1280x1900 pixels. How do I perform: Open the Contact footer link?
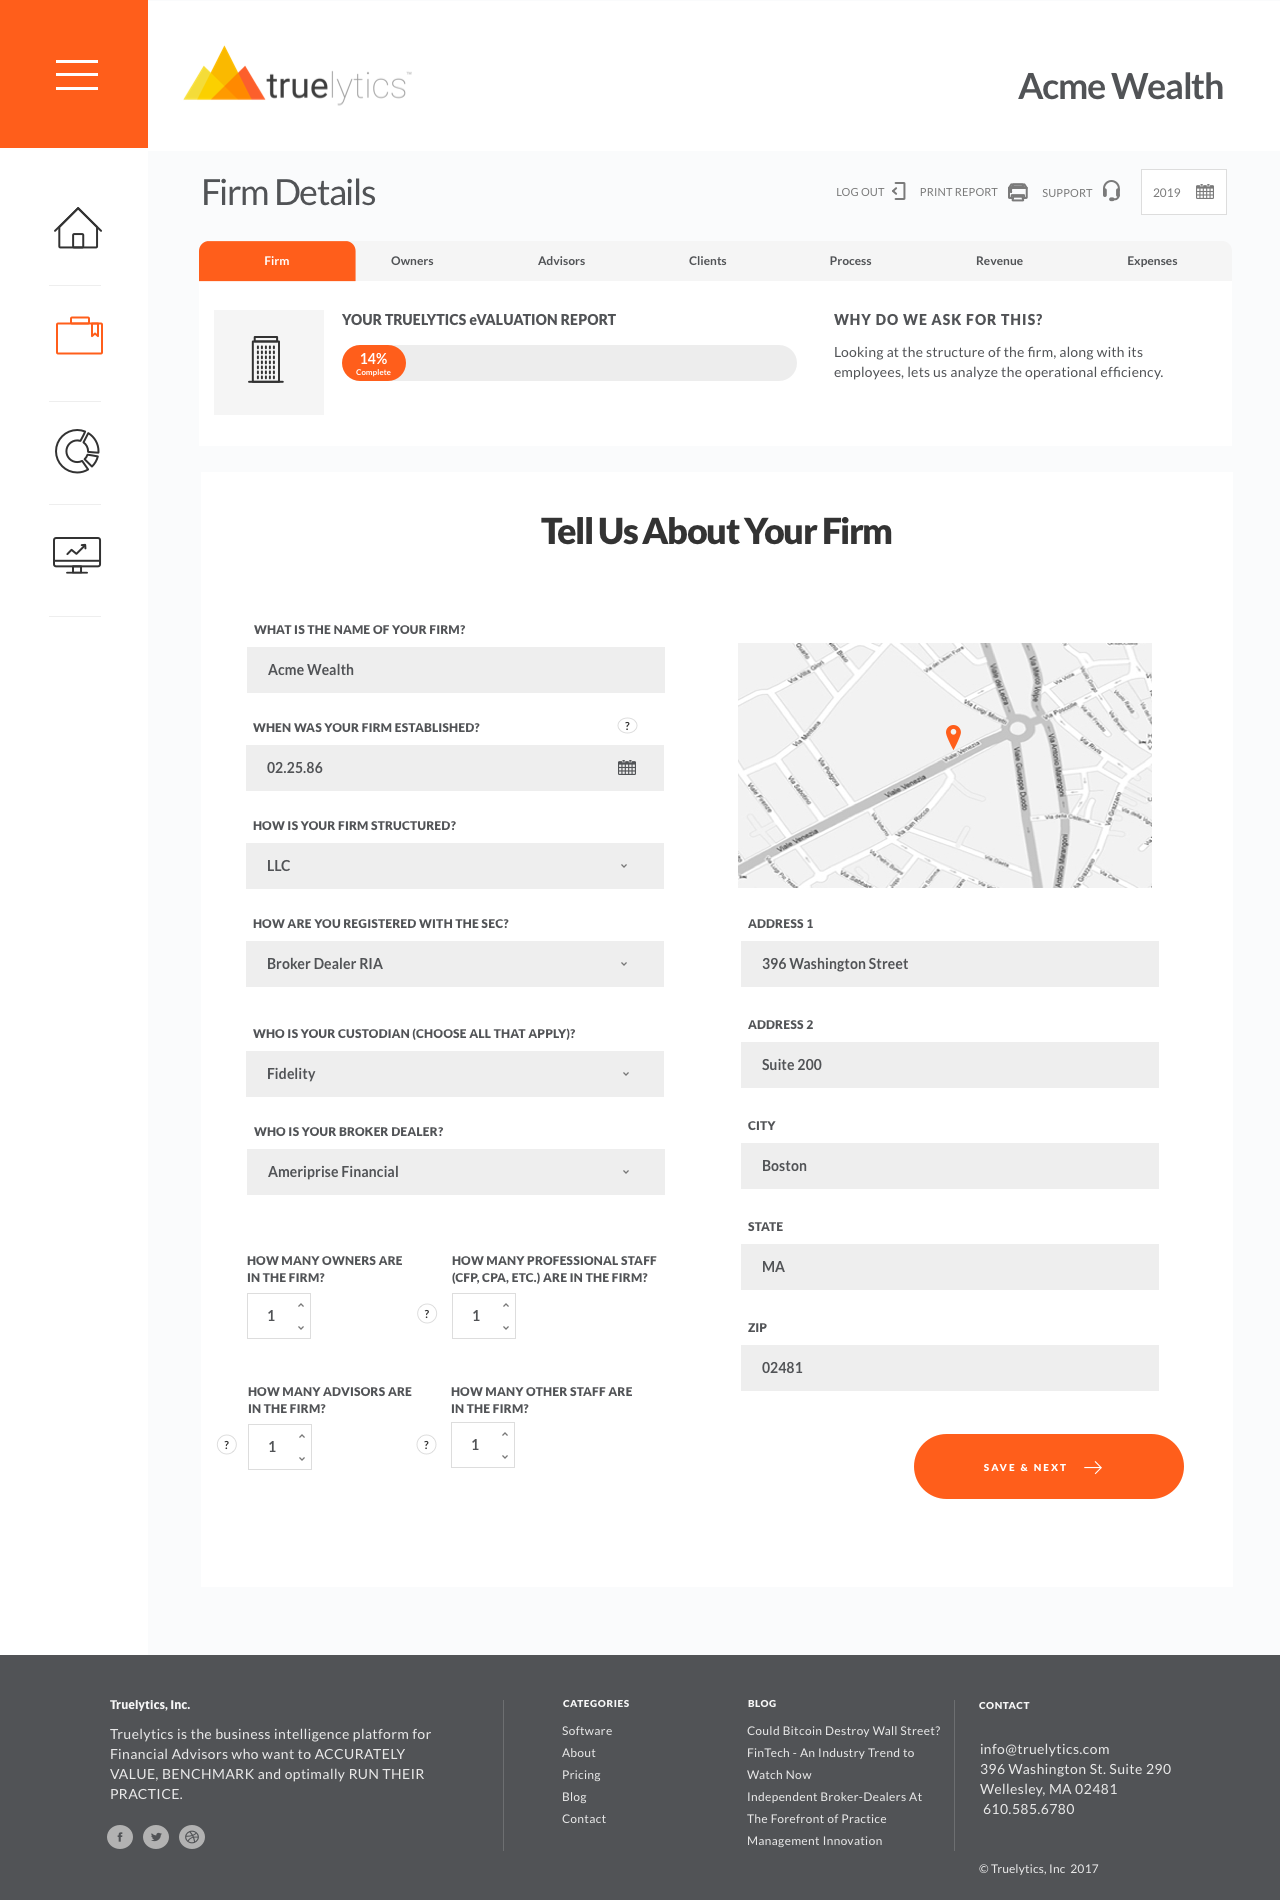584,1819
